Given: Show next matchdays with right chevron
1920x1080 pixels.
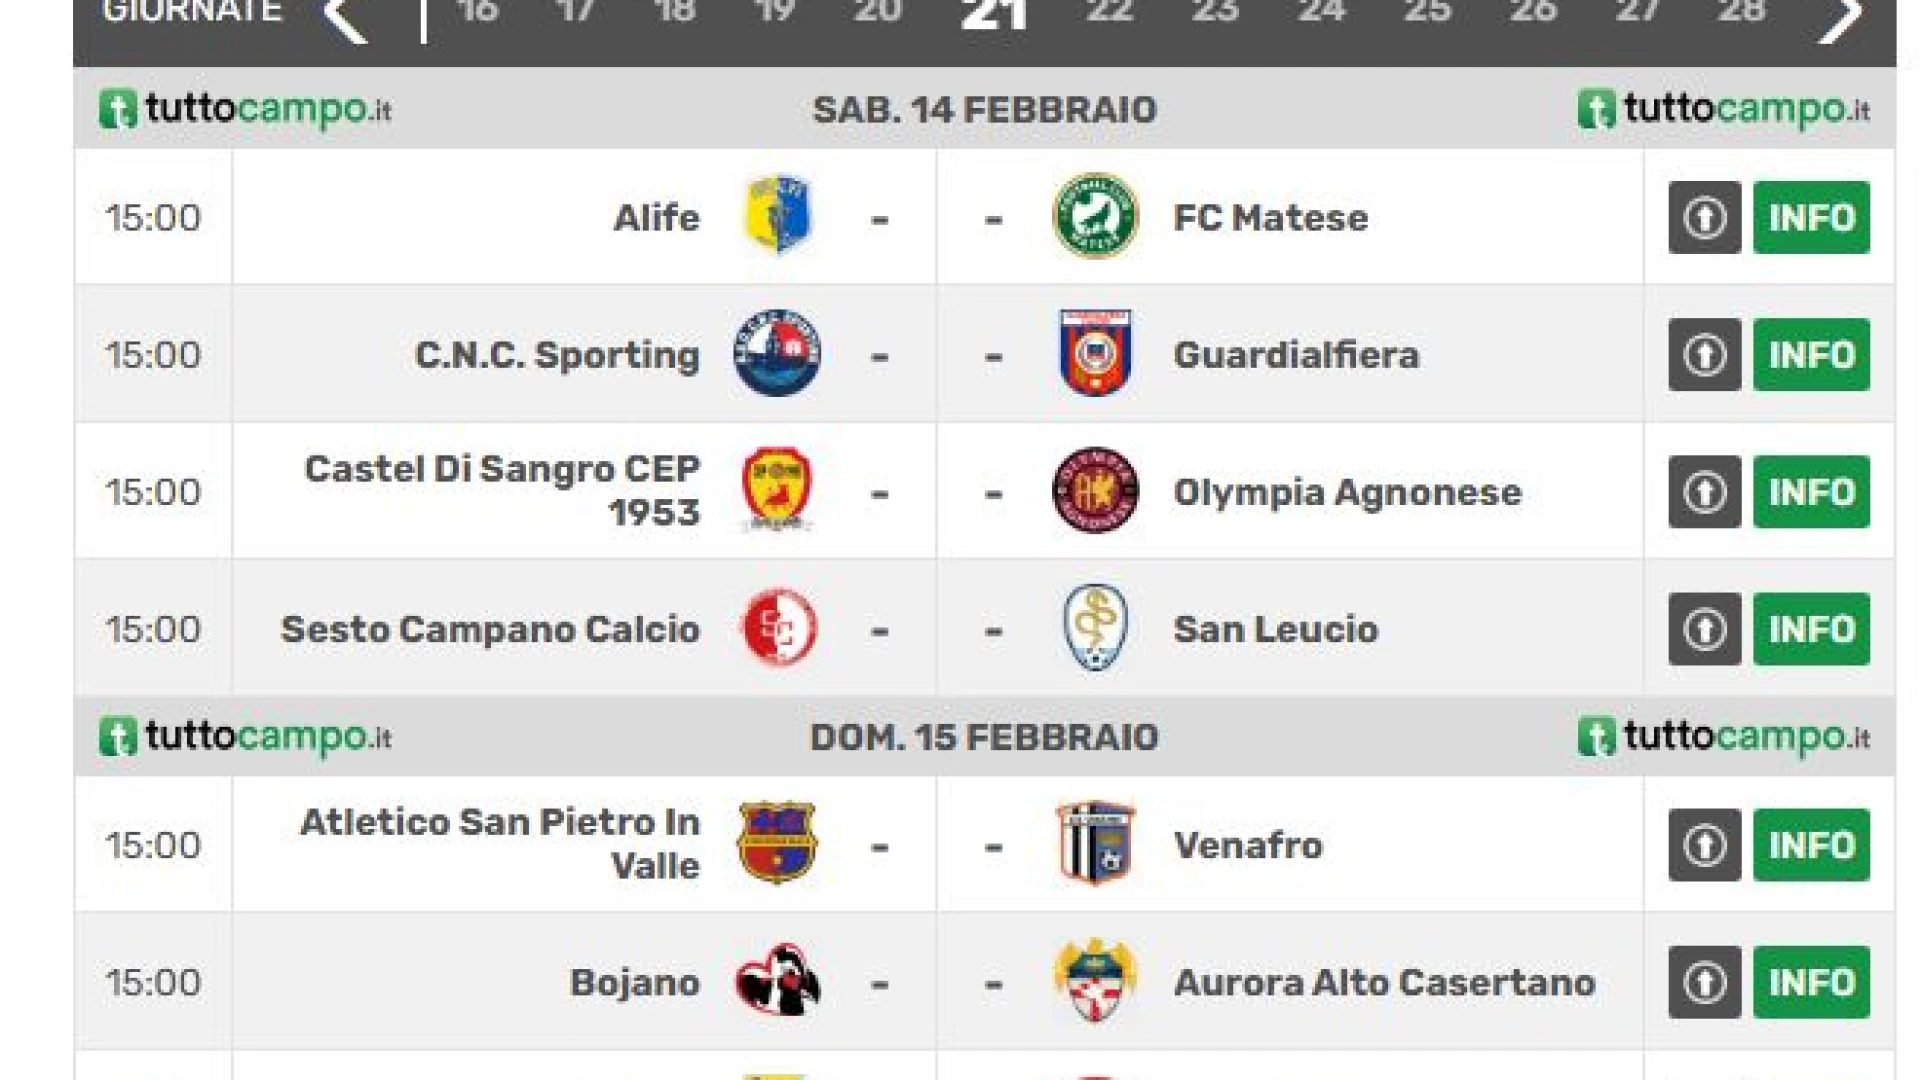Looking at the screenshot, I should coord(1839,18).
